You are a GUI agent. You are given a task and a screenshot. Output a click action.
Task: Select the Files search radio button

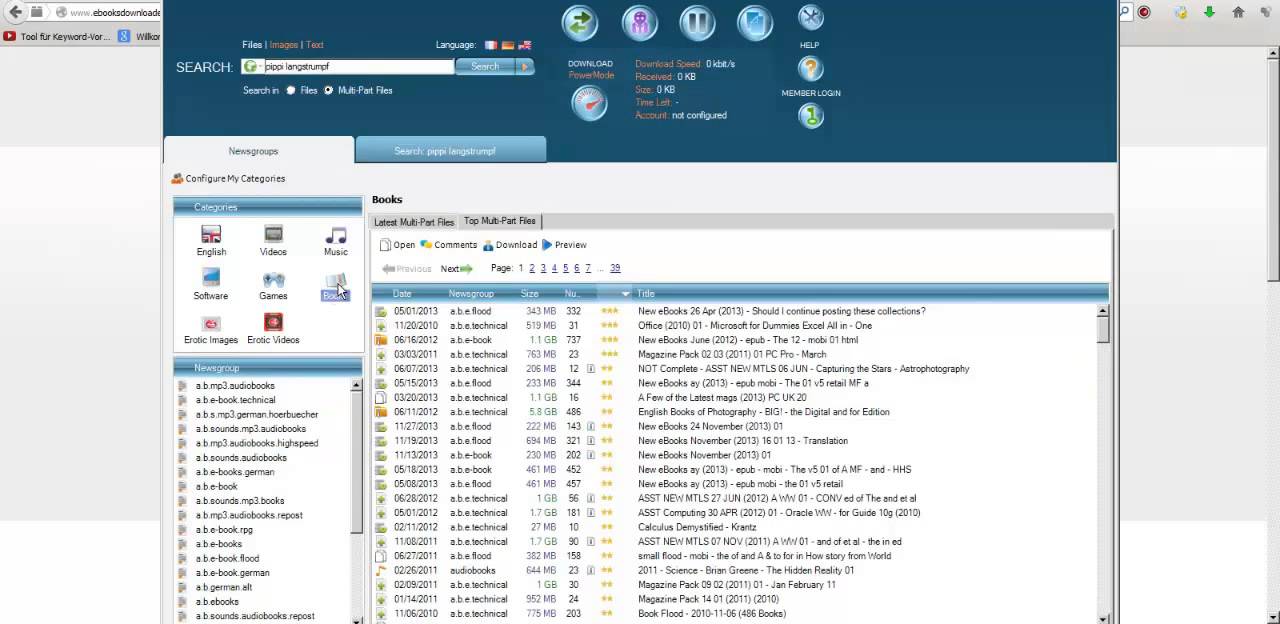point(291,90)
